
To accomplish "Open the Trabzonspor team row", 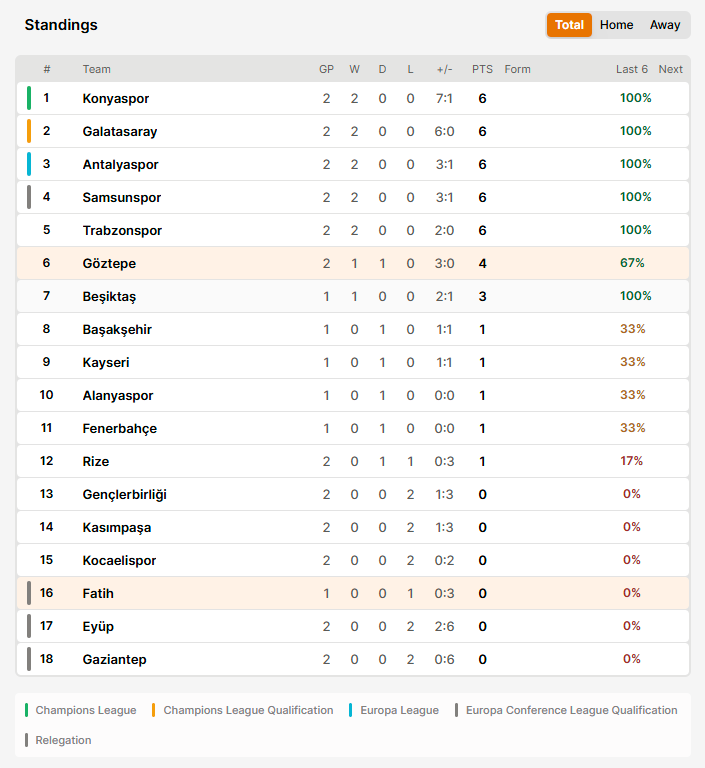I will point(353,231).
